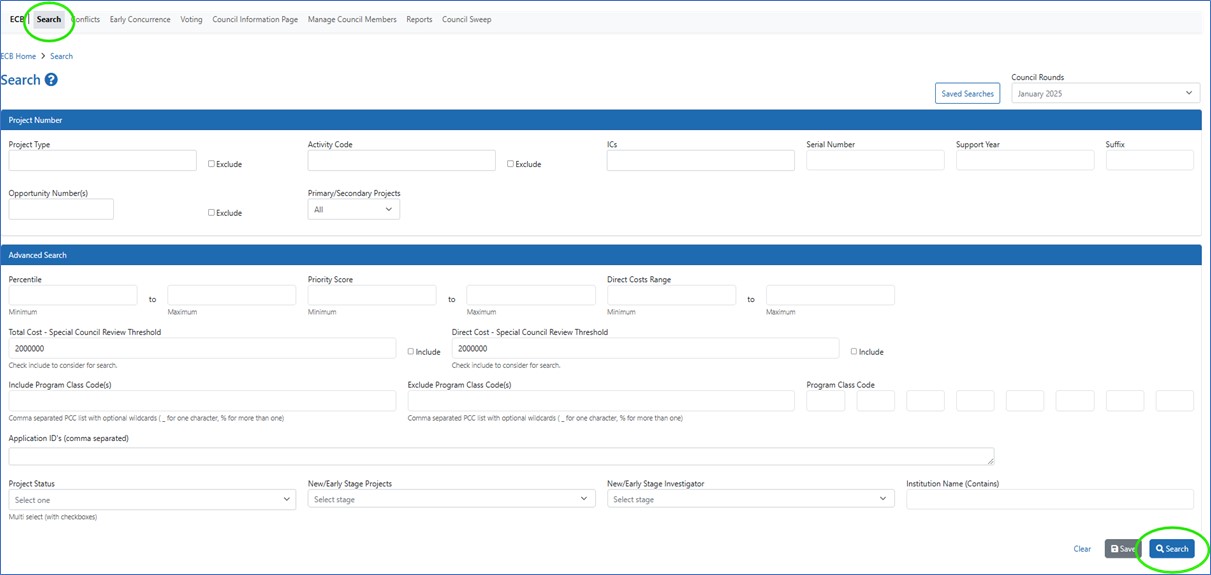The image size is (1211, 575).
Task: Focus the Project Type input field
Action: [102, 160]
